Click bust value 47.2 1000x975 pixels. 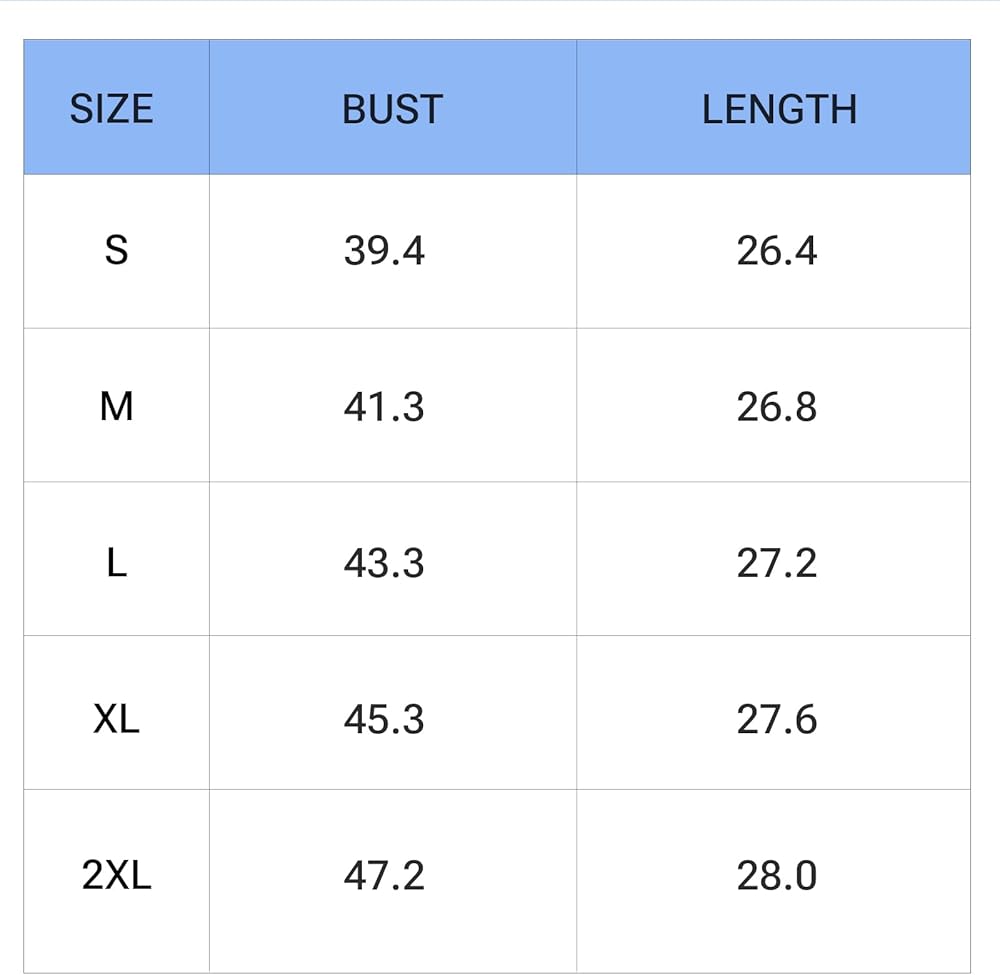click(x=384, y=875)
